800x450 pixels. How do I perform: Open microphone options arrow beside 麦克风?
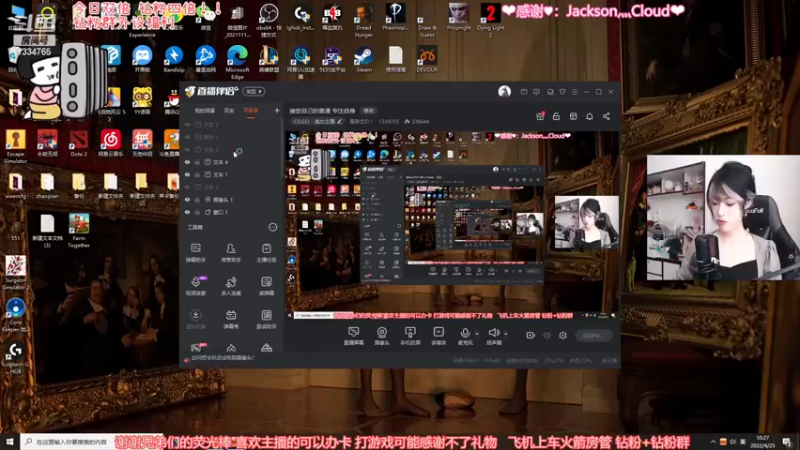click(x=477, y=334)
